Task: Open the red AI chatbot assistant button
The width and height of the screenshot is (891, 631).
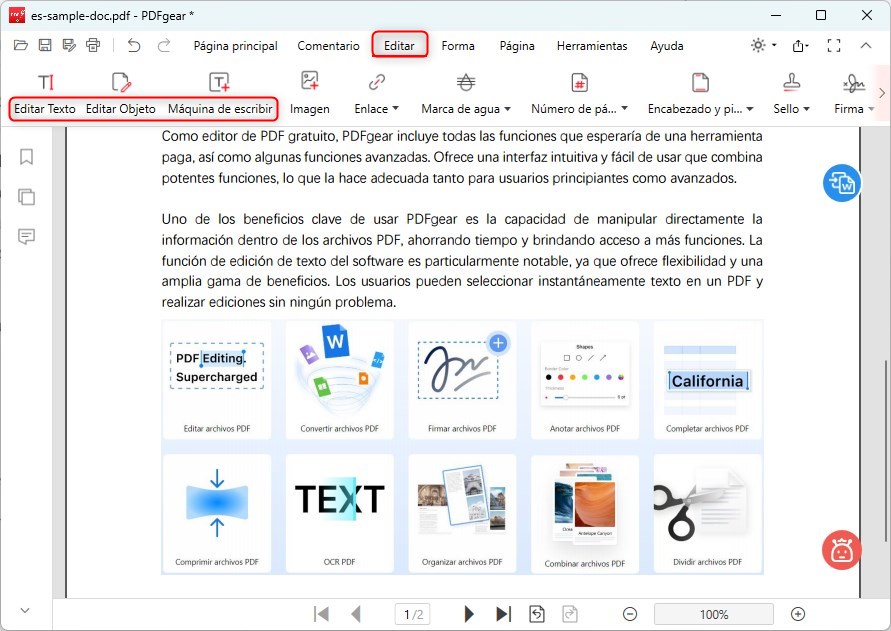Action: click(842, 550)
